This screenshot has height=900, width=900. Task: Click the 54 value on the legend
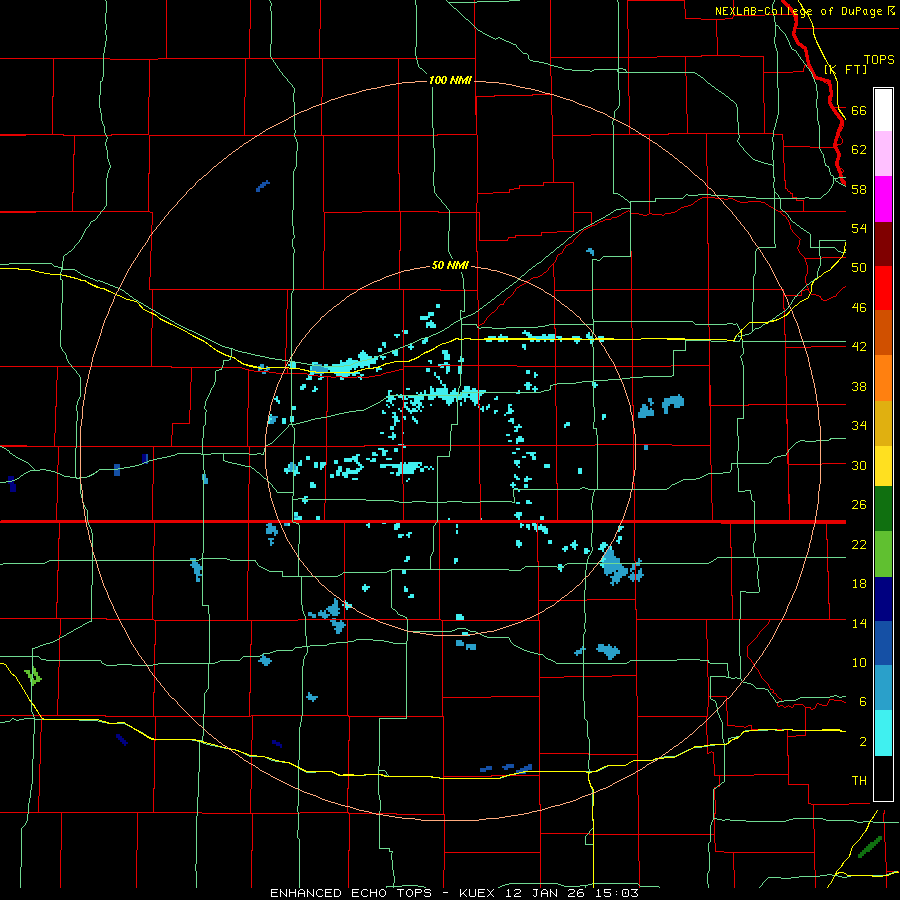(x=859, y=228)
